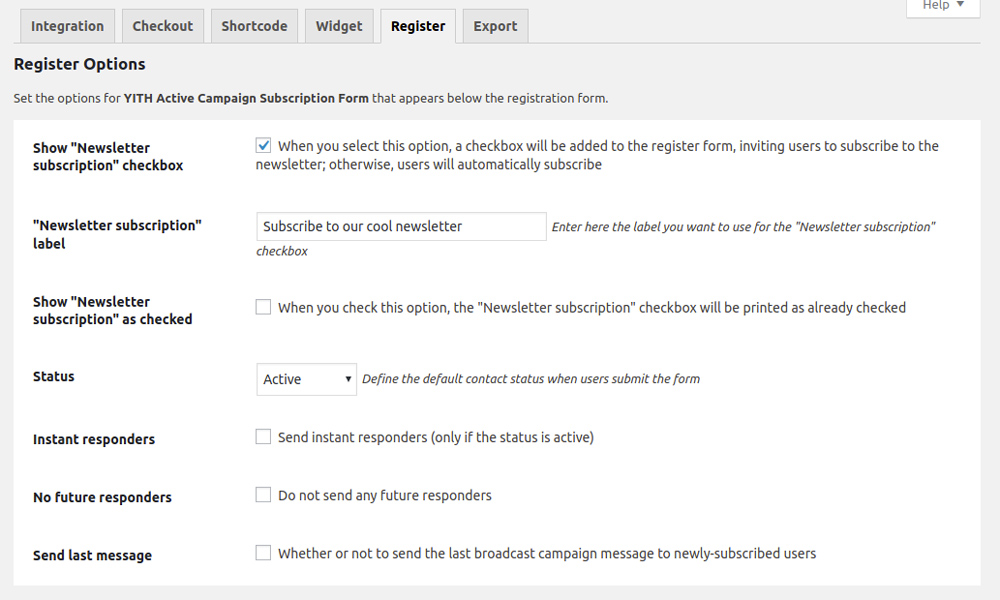
Task: Enable the Send last message checkbox
Action: (x=263, y=553)
